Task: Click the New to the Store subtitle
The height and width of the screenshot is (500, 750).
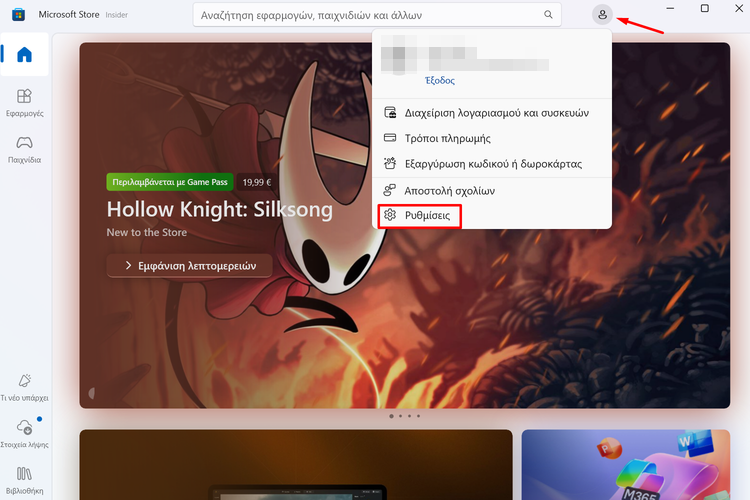Action: 147,233
